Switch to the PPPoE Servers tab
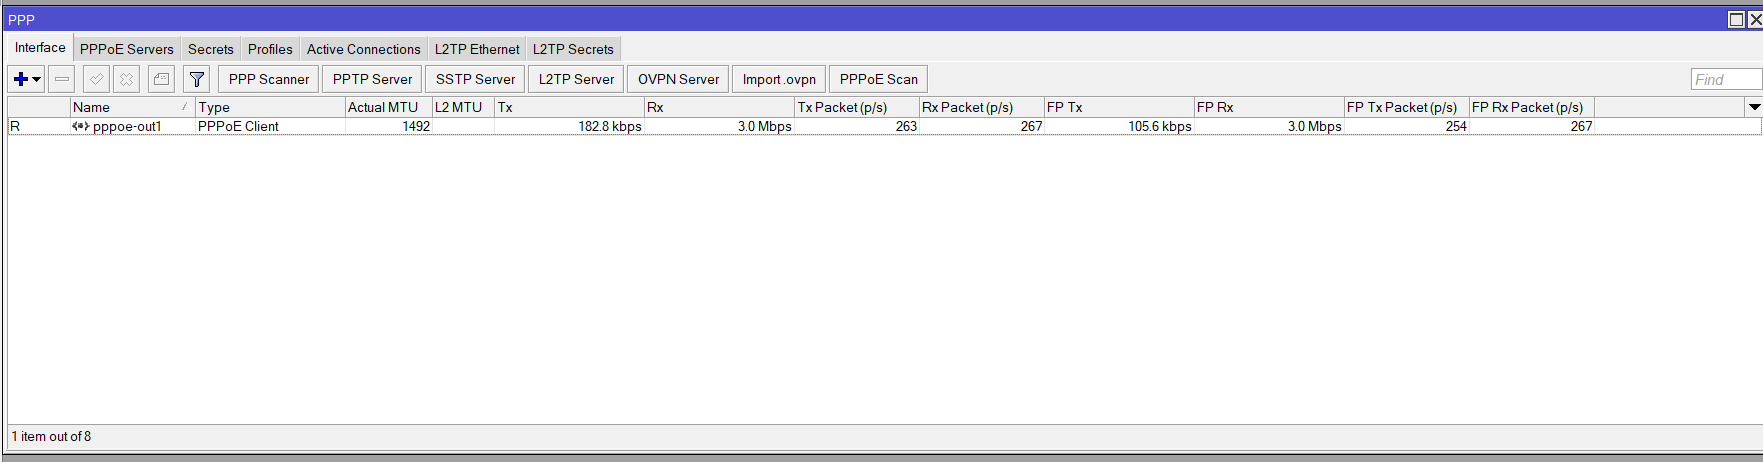The width and height of the screenshot is (1763, 462). point(127,49)
